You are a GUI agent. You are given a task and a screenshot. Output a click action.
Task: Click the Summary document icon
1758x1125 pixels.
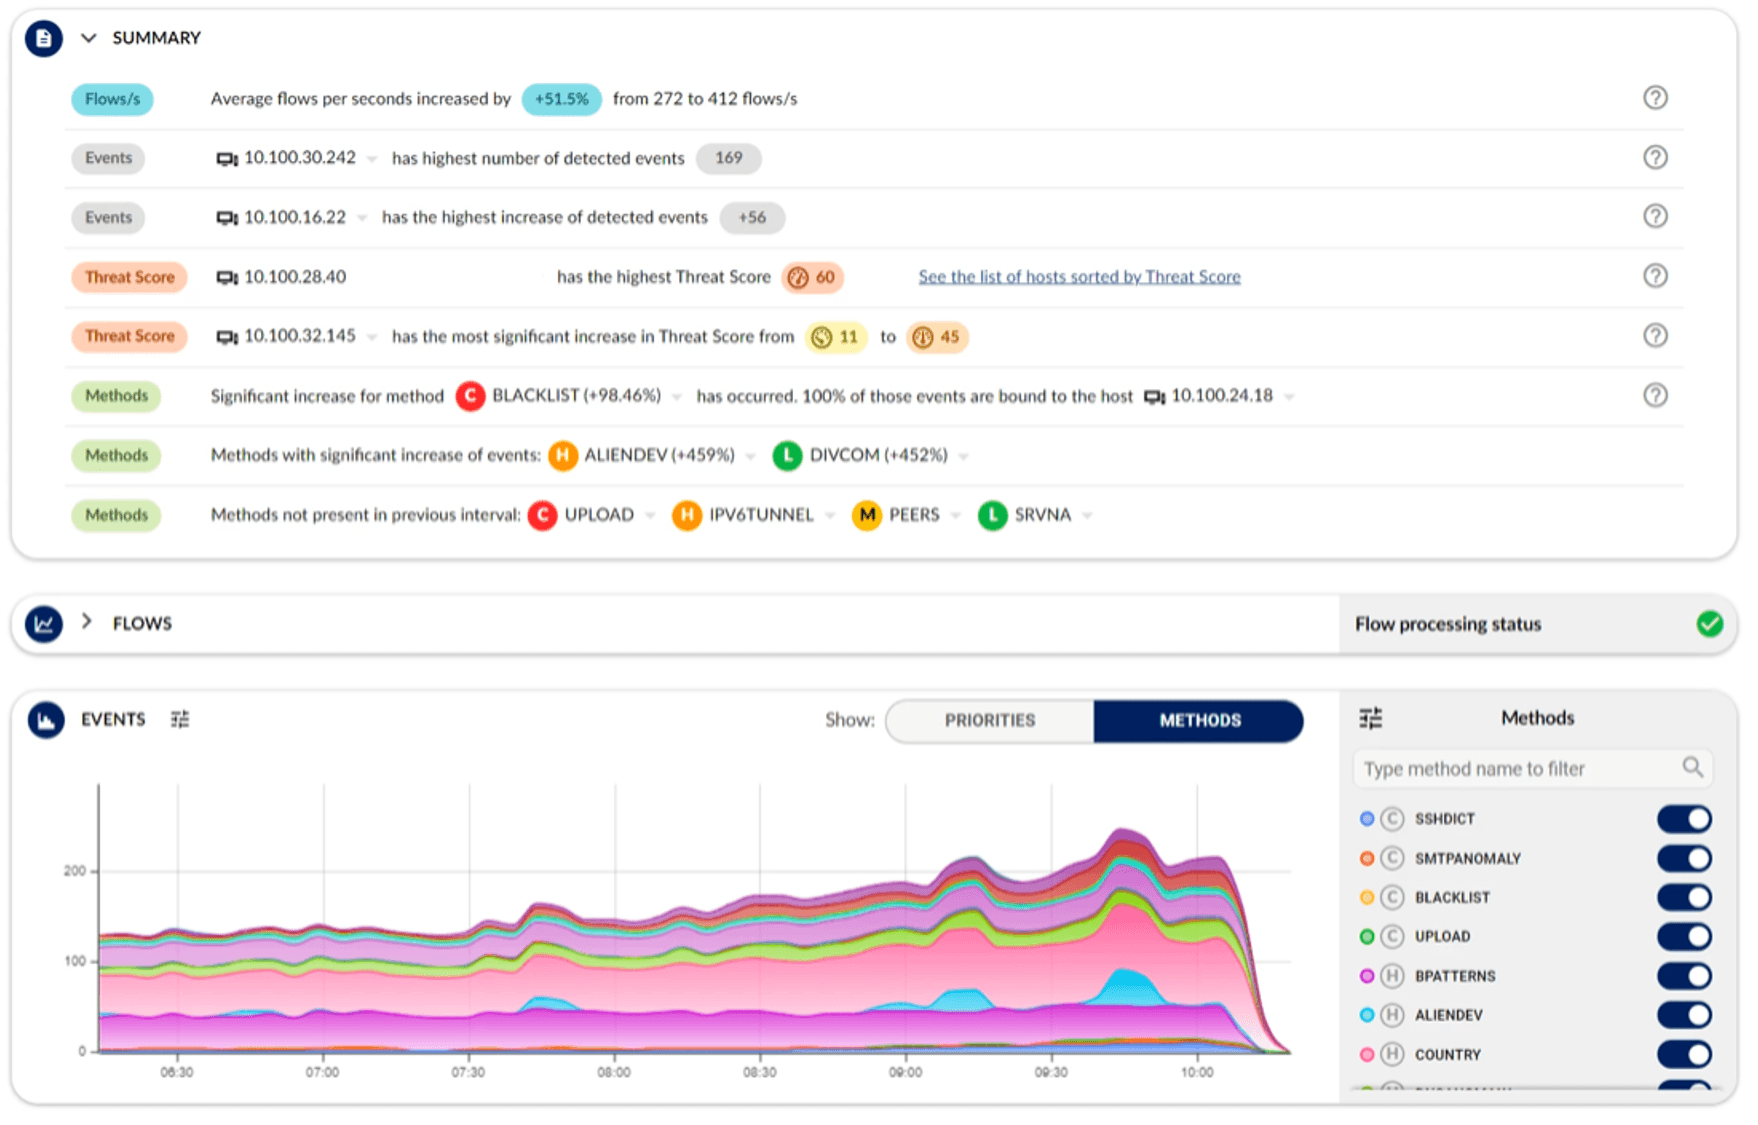(43, 39)
